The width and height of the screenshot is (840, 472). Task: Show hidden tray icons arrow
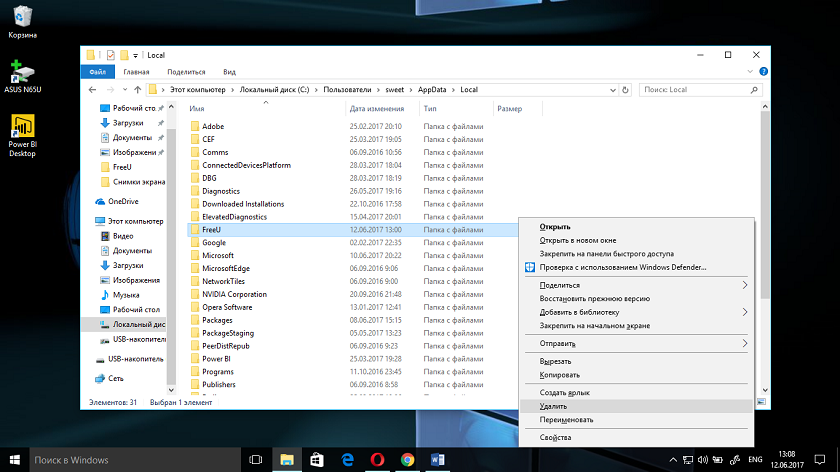673,460
